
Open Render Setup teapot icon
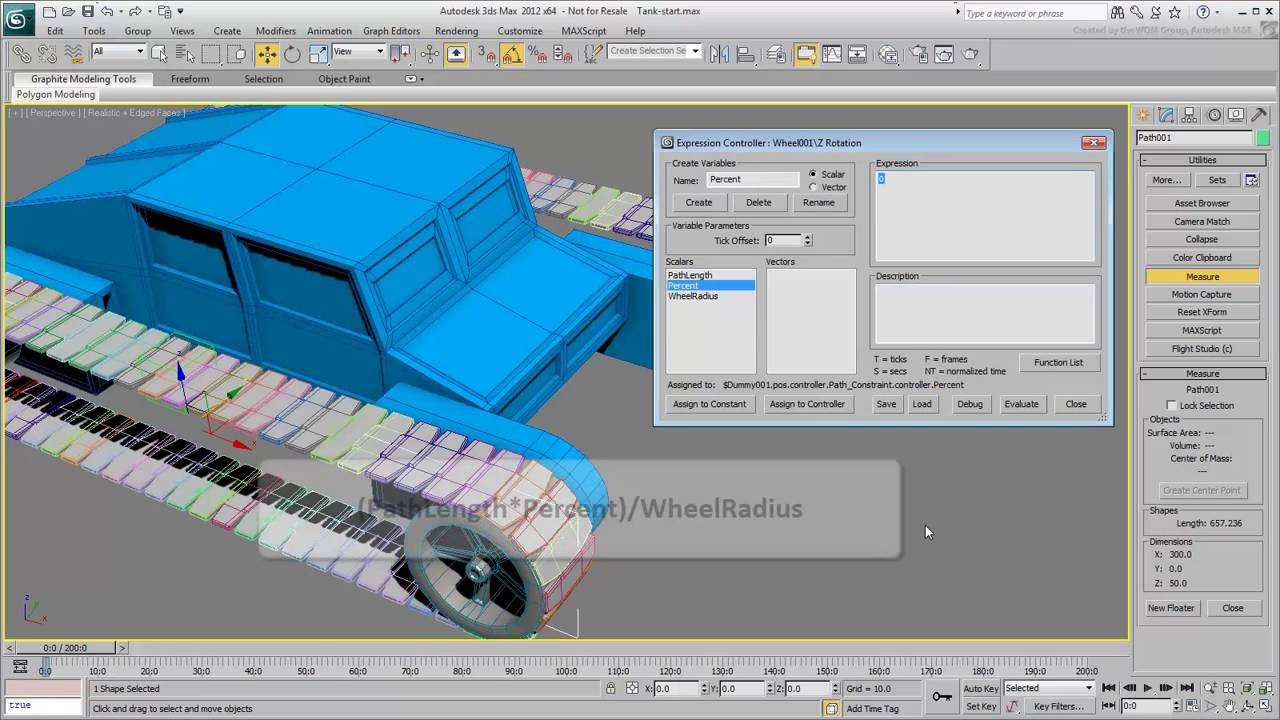point(919,53)
